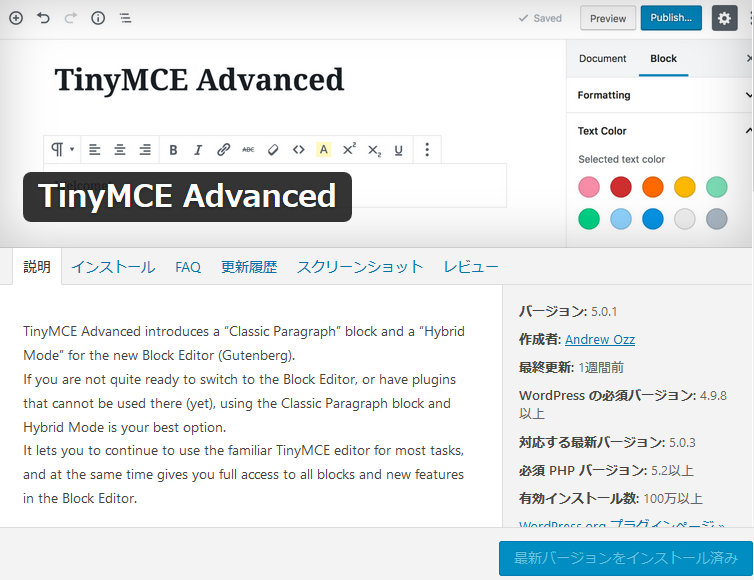Collapse the Text Color panel

[660, 131]
